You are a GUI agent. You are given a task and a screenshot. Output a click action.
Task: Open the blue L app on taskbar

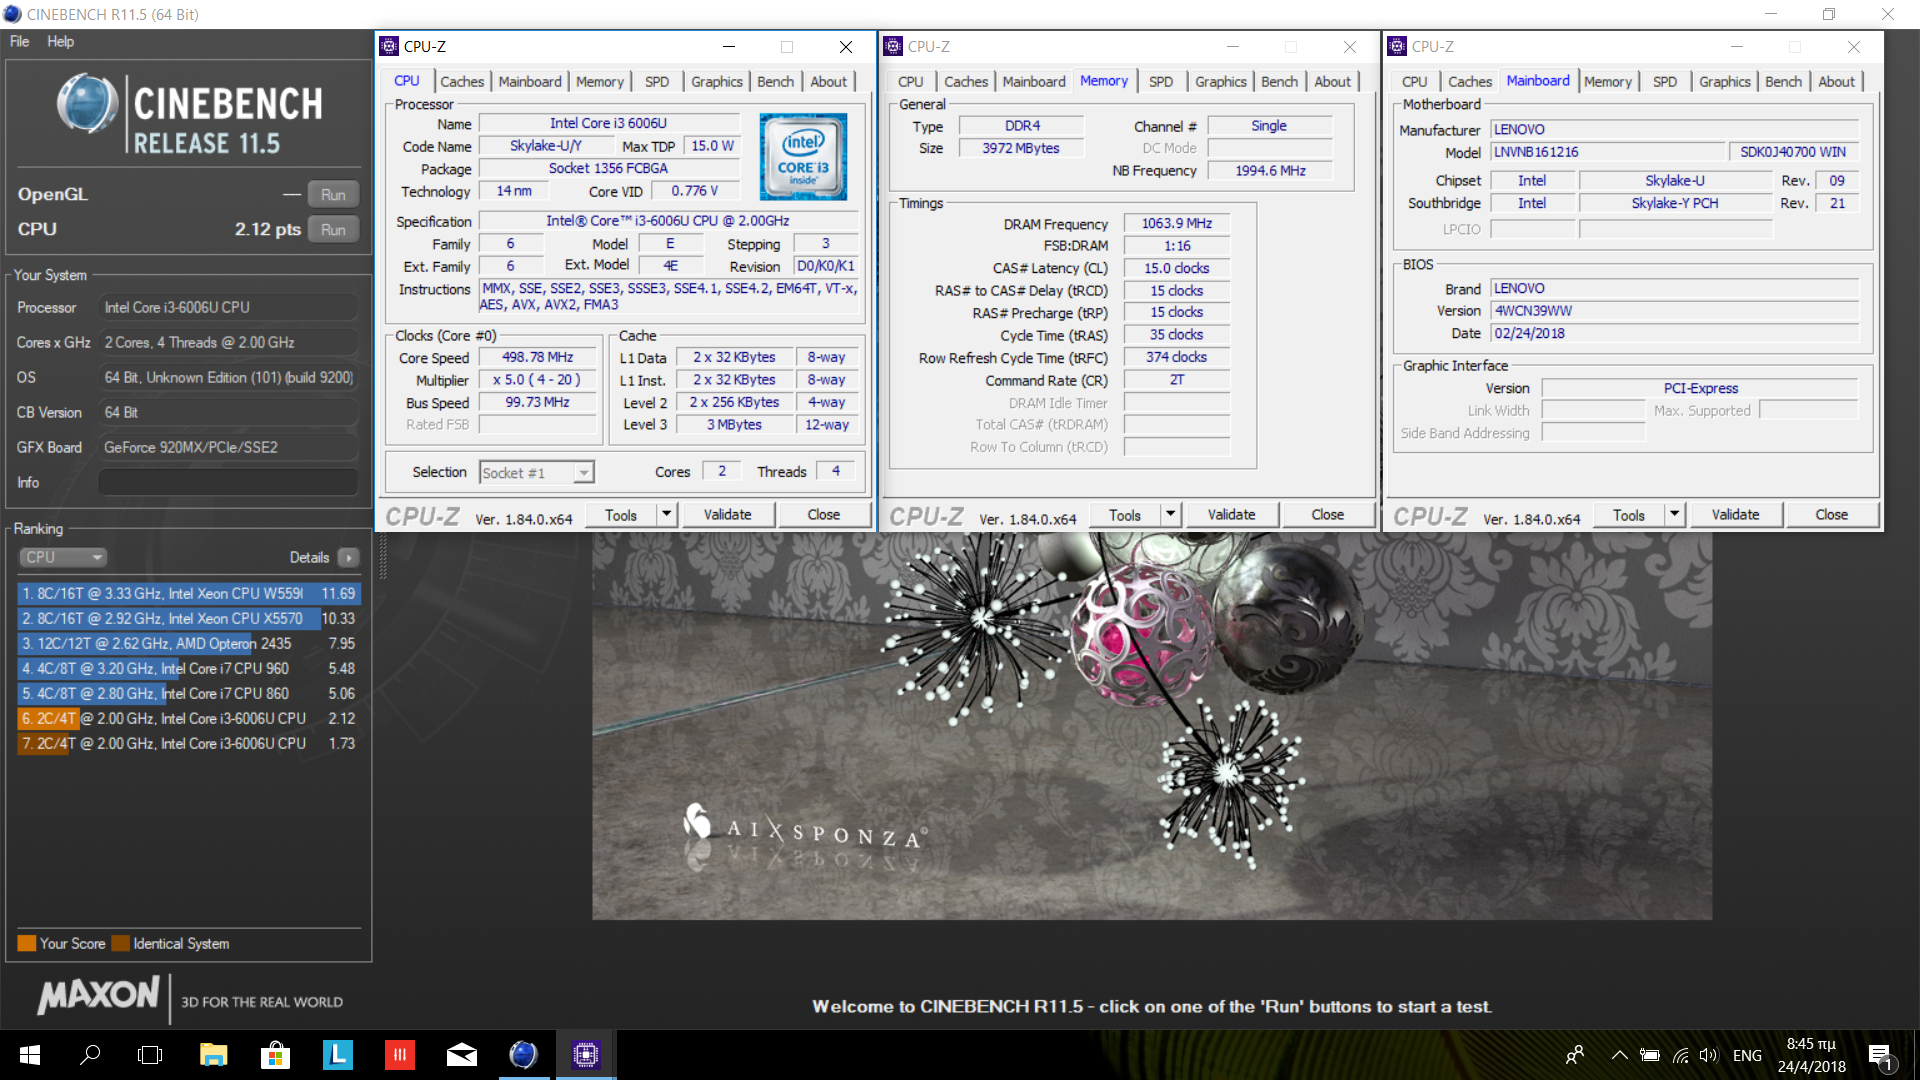[337, 1055]
